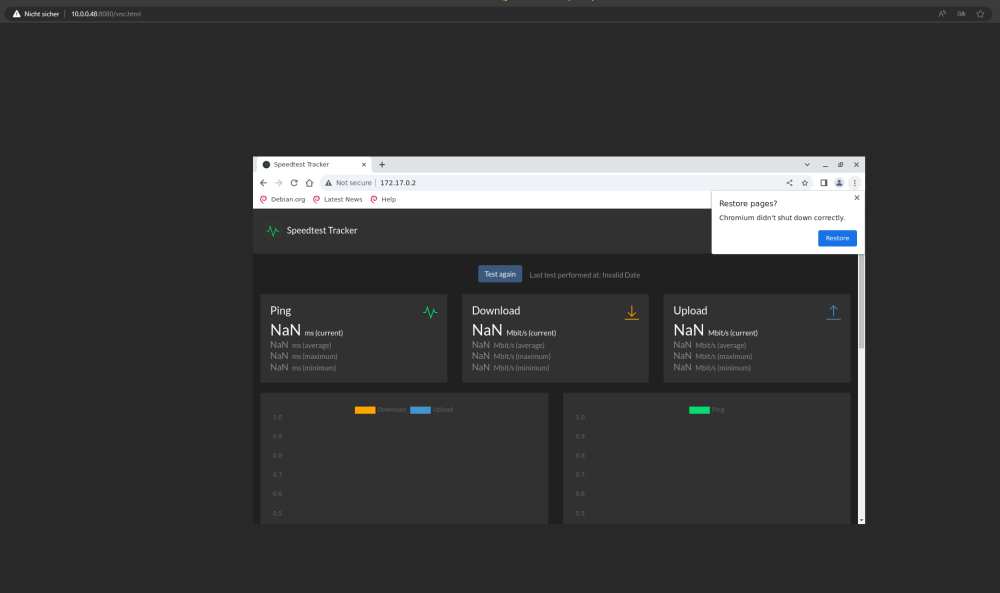This screenshot has width=1000, height=593.
Task: Click the 172.17.0.2 address field
Action: point(398,183)
